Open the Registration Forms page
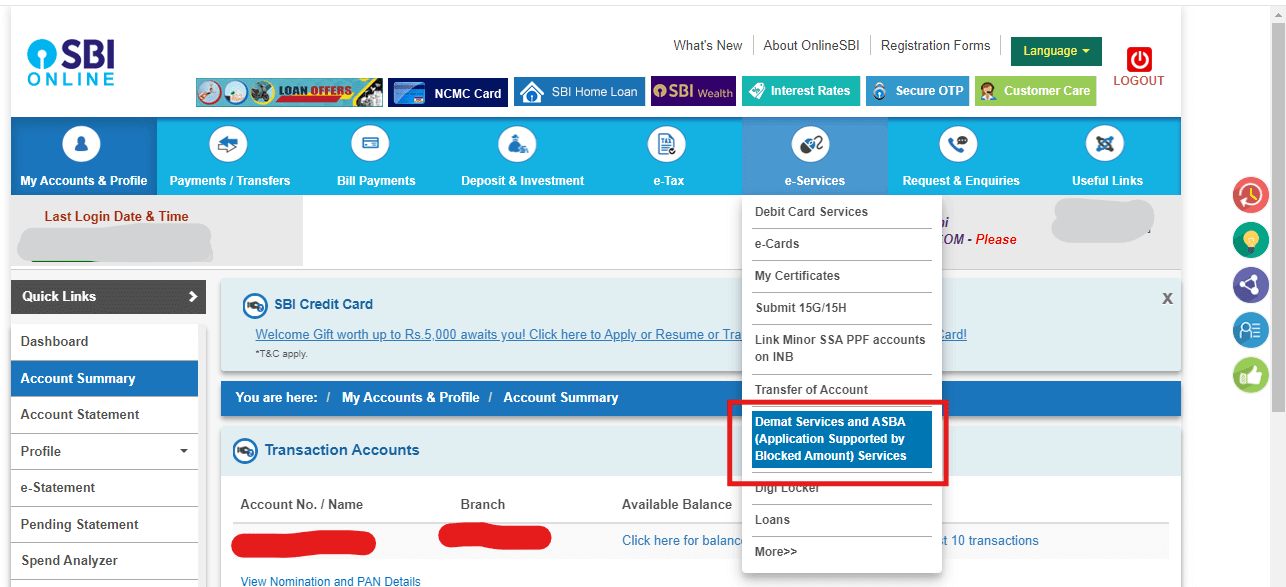The width and height of the screenshot is (1286, 587). [935, 45]
